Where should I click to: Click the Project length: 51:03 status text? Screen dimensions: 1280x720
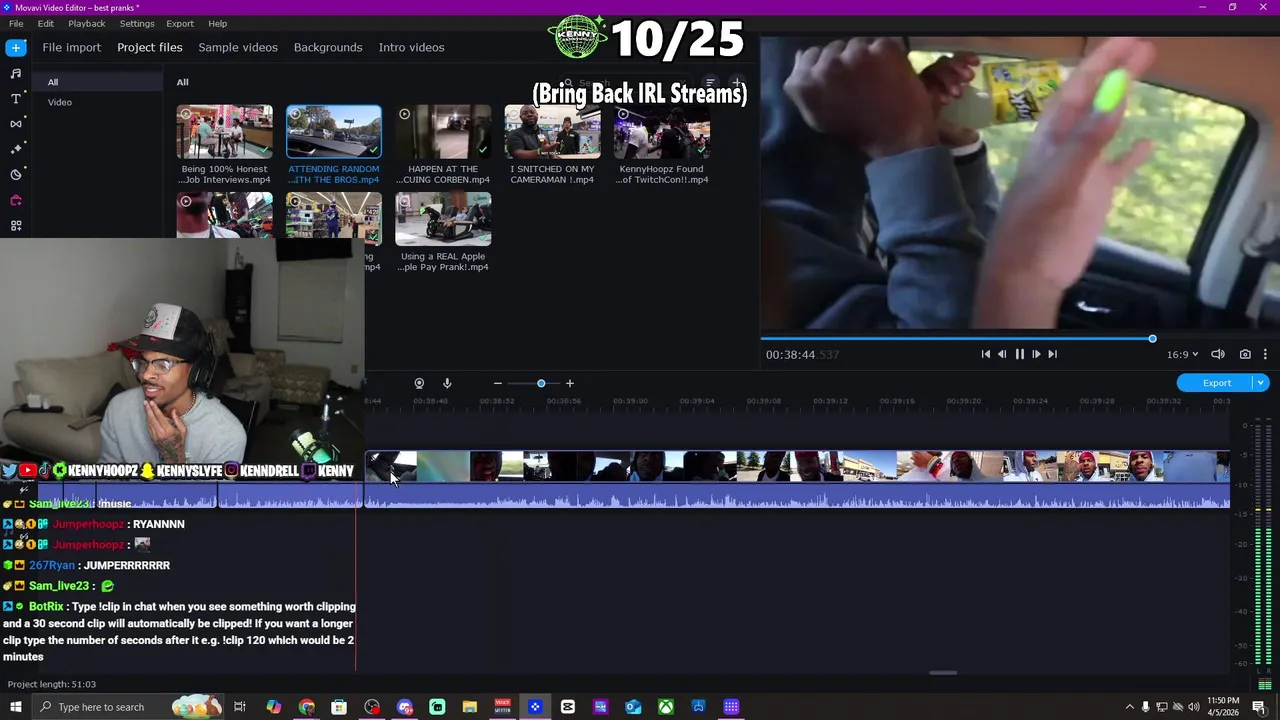click(x=52, y=684)
